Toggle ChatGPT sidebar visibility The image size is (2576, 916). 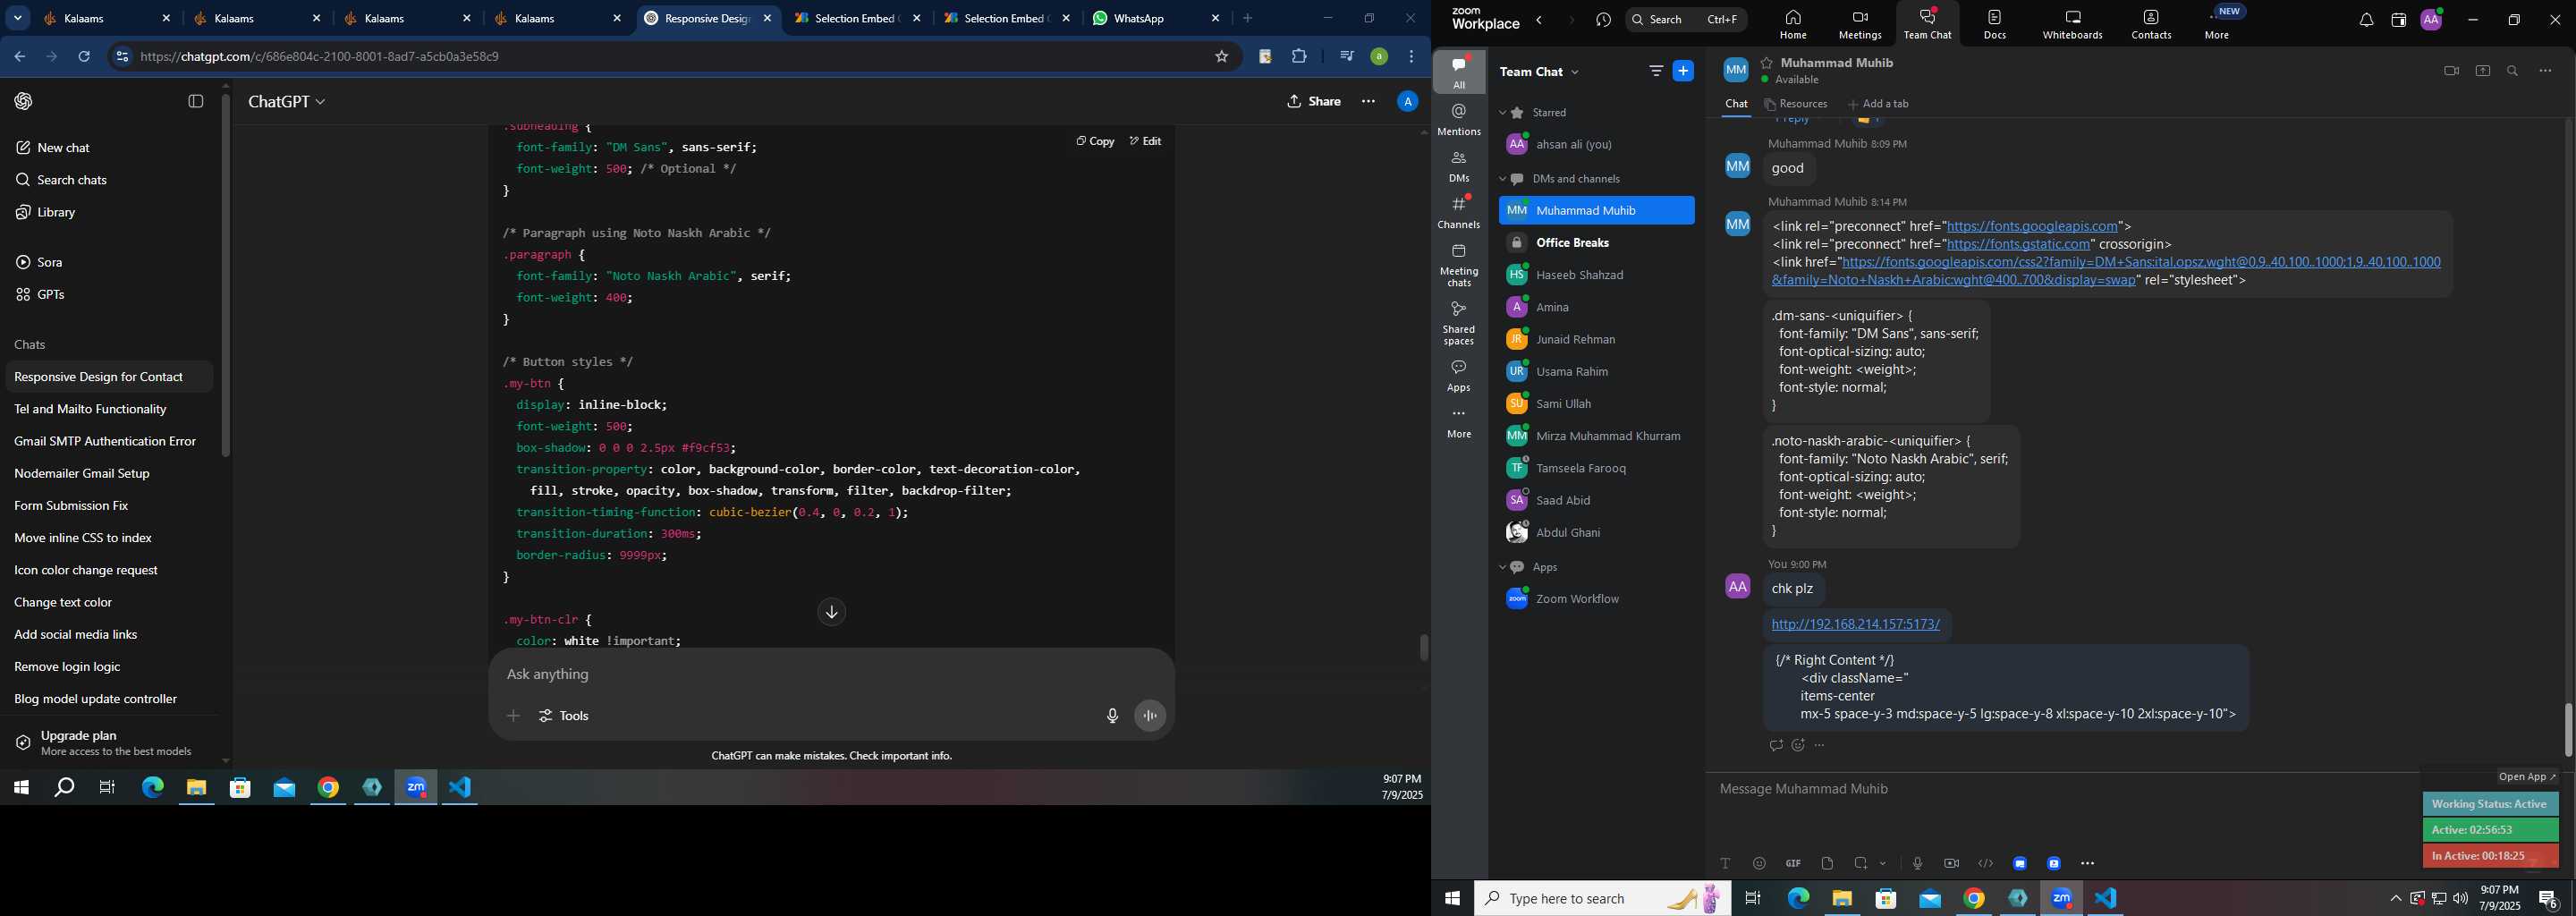coord(196,101)
